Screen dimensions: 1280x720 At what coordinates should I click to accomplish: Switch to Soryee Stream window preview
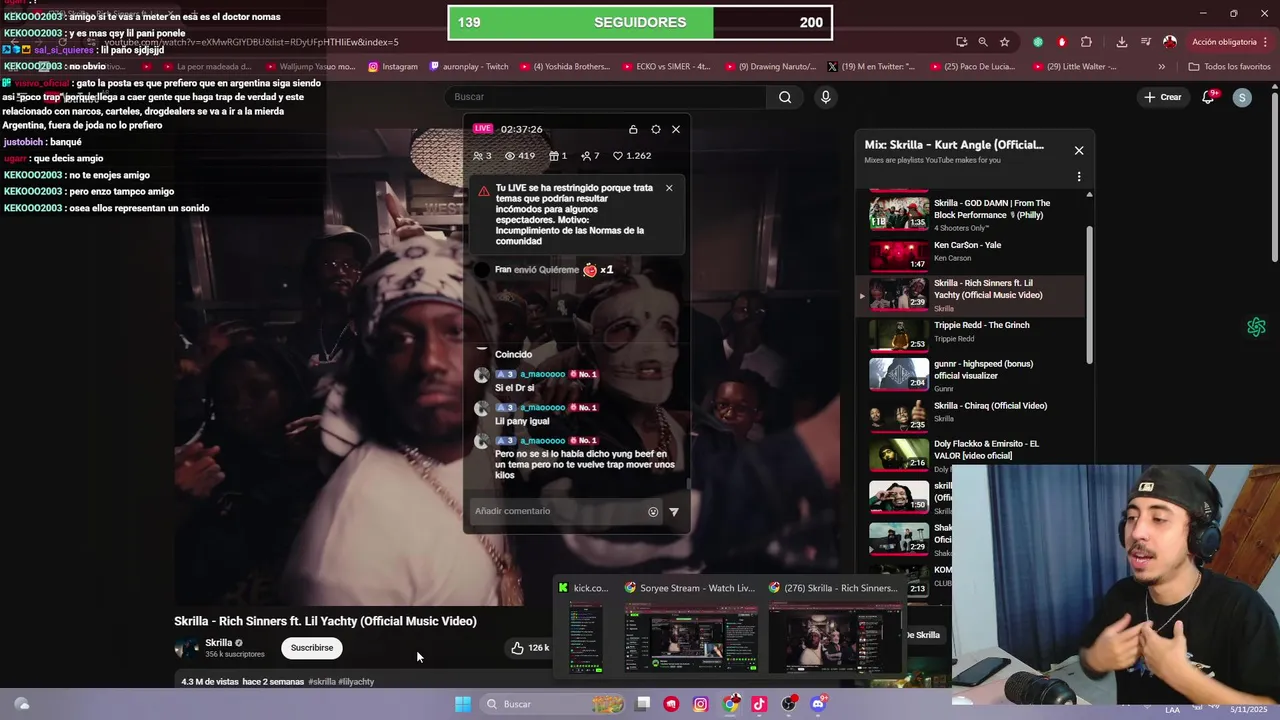(x=691, y=628)
